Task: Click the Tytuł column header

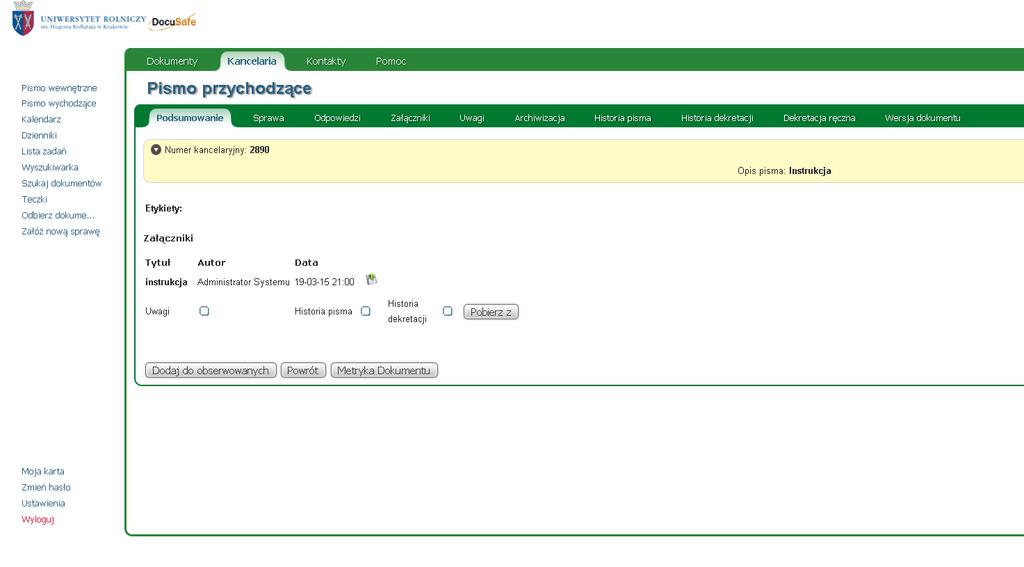Action: point(157,263)
